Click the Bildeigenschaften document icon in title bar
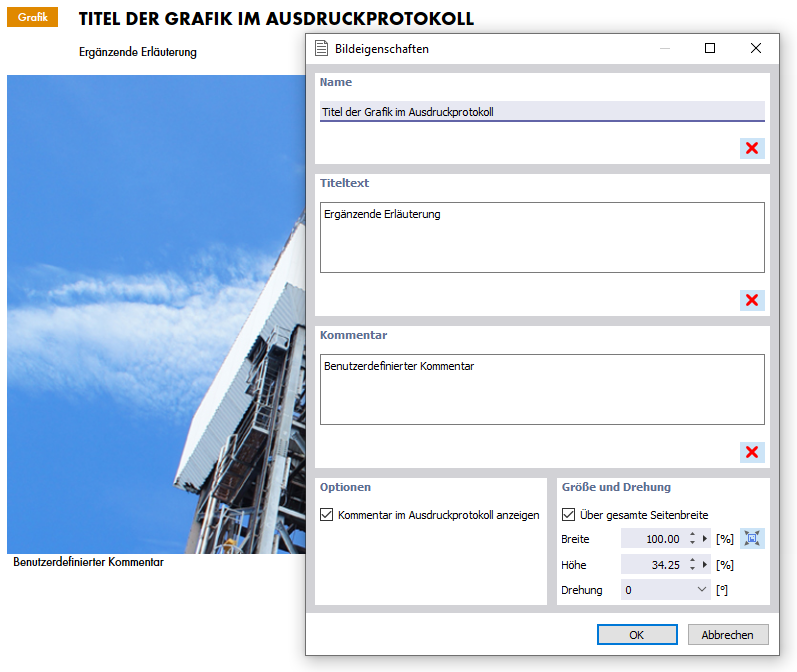The image size is (797, 672). click(x=321, y=48)
